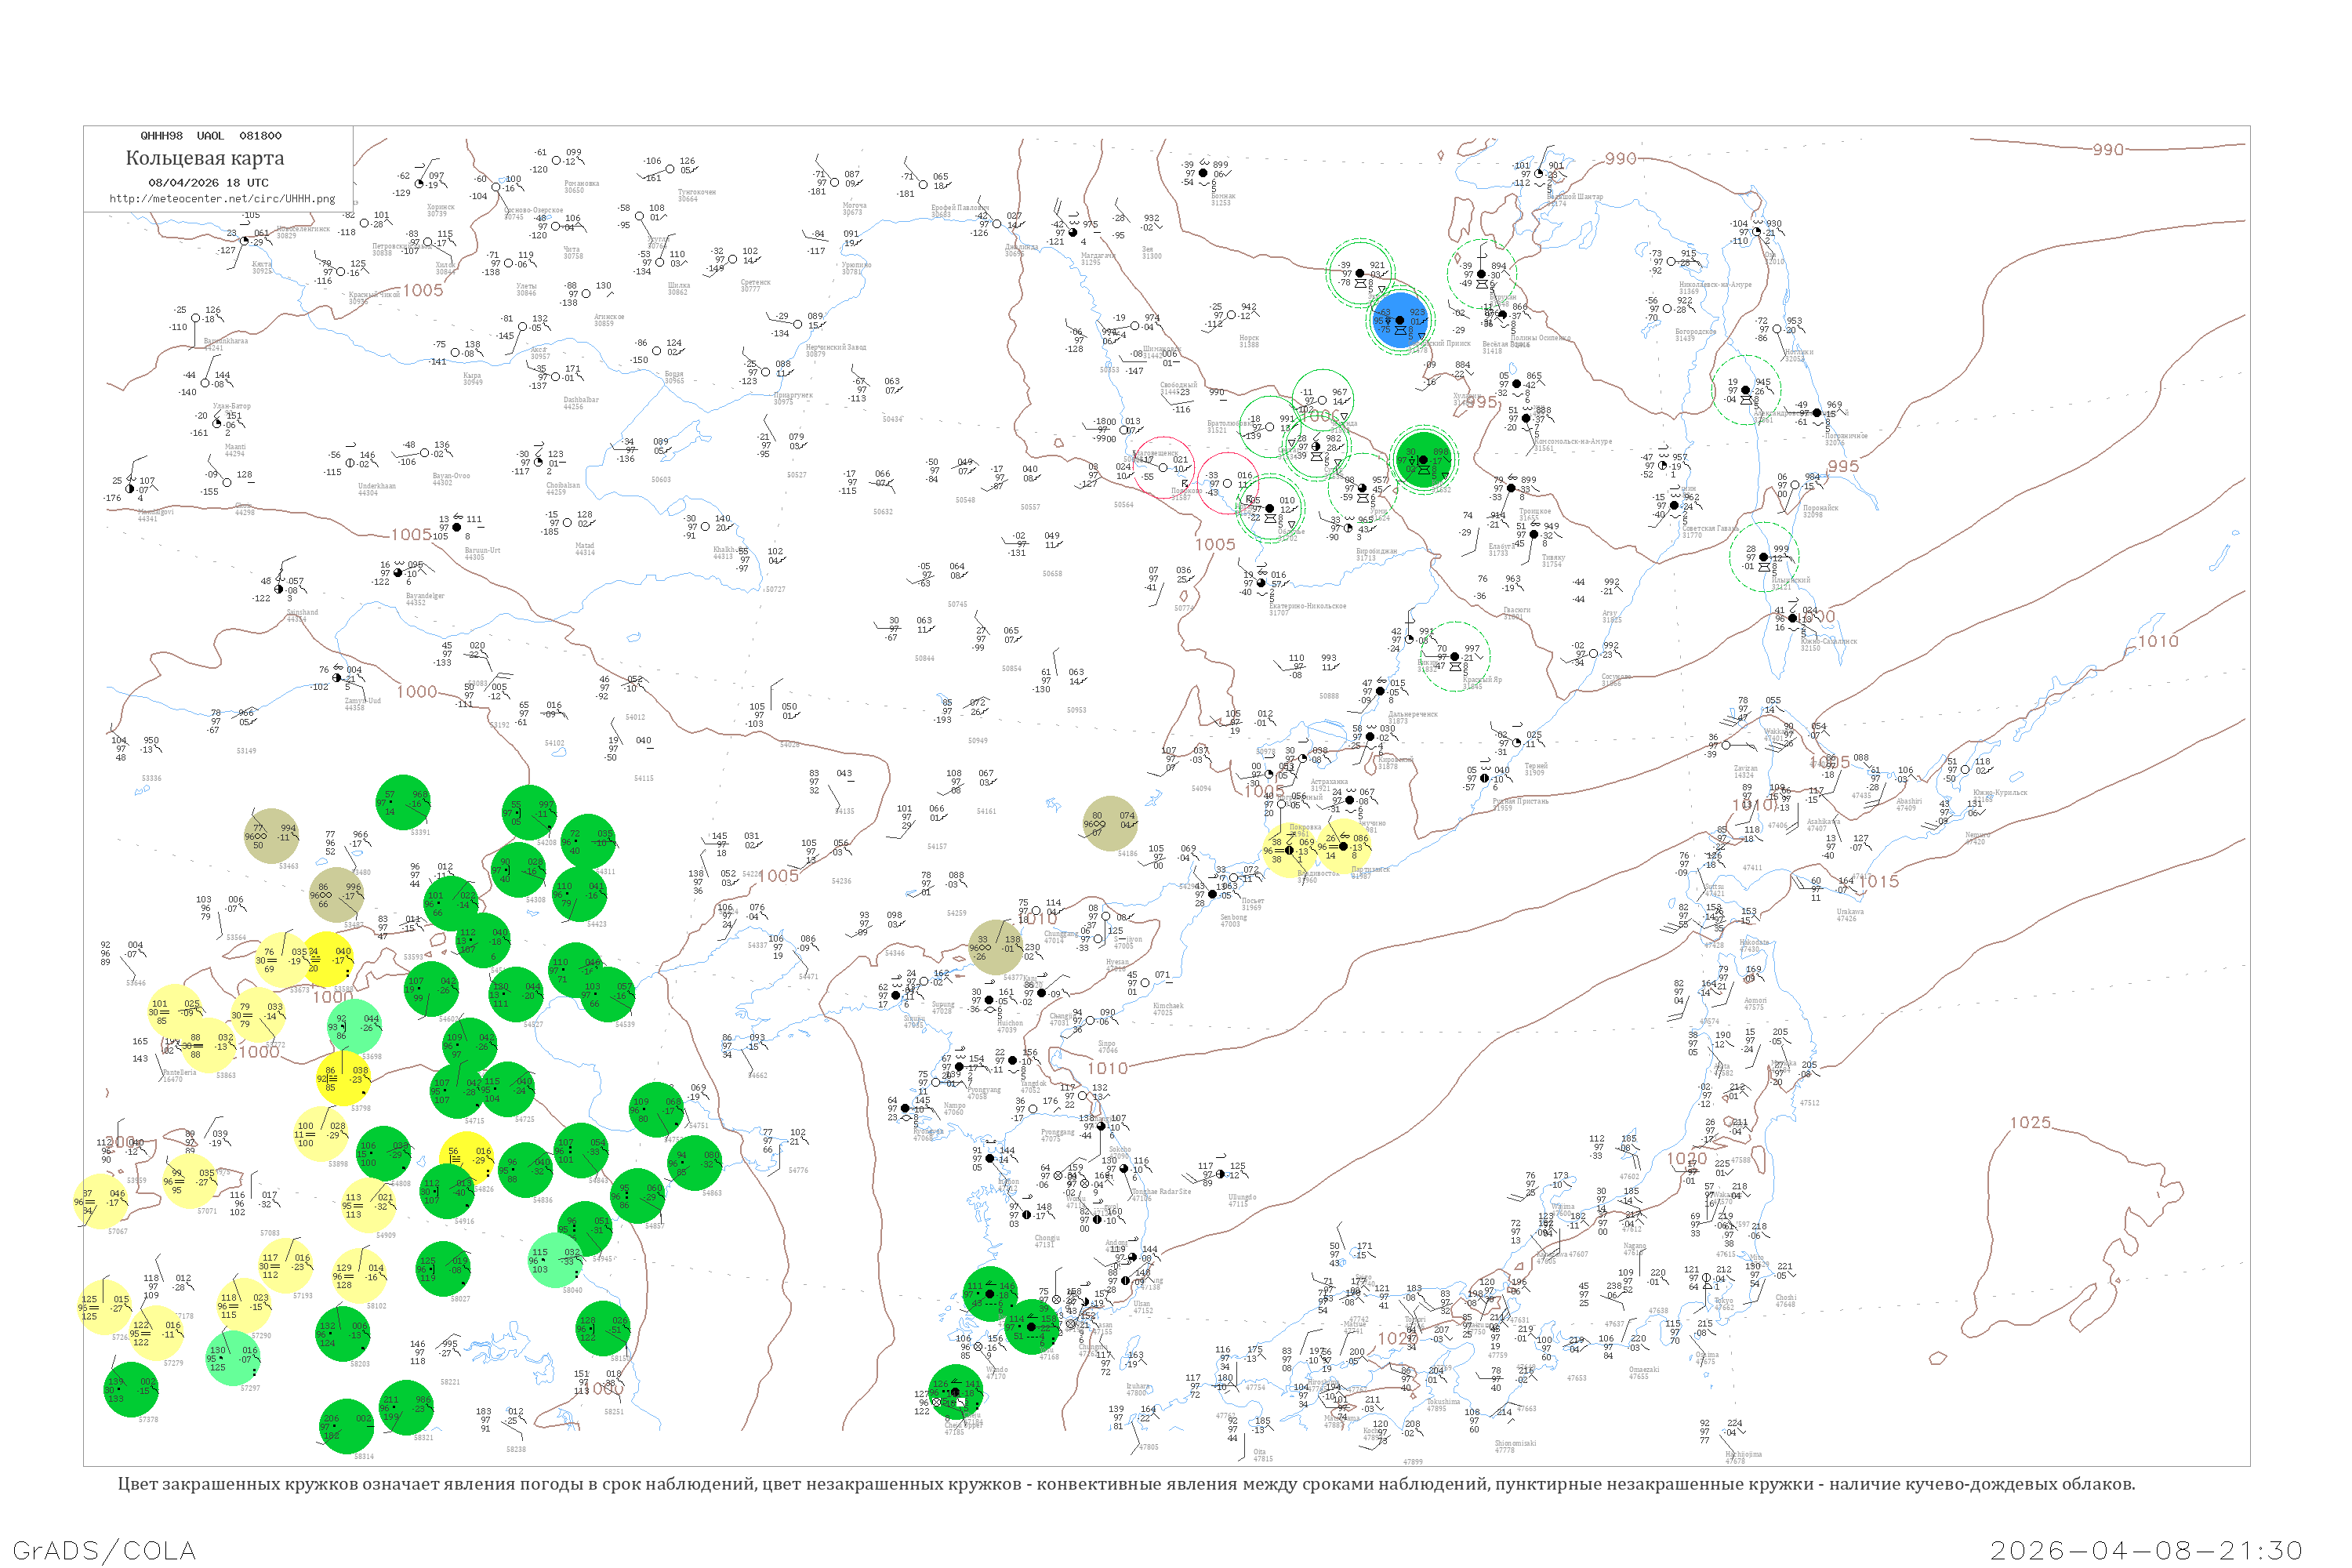Select the 08/04/2026 18 UTC date text
This screenshot has height=1568, width=2352.
(x=208, y=182)
